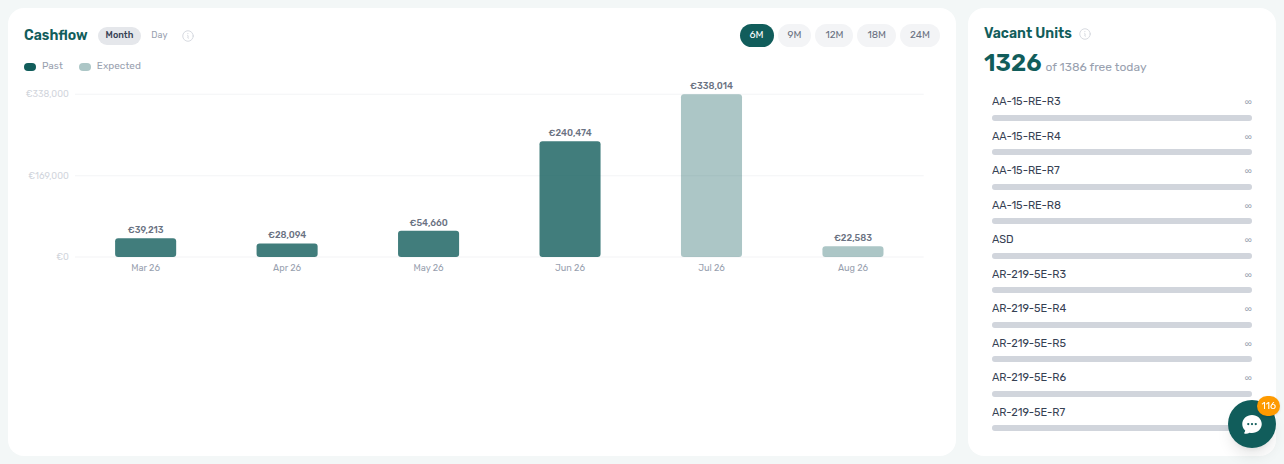Click the 116 notification badge
Viewport: 1284px width, 464px height.
(x=1268, y=406)
